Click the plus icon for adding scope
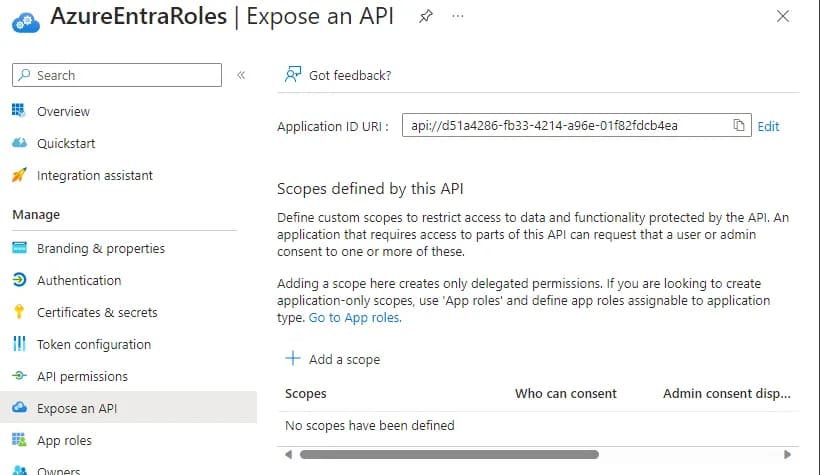 (293, 358)
